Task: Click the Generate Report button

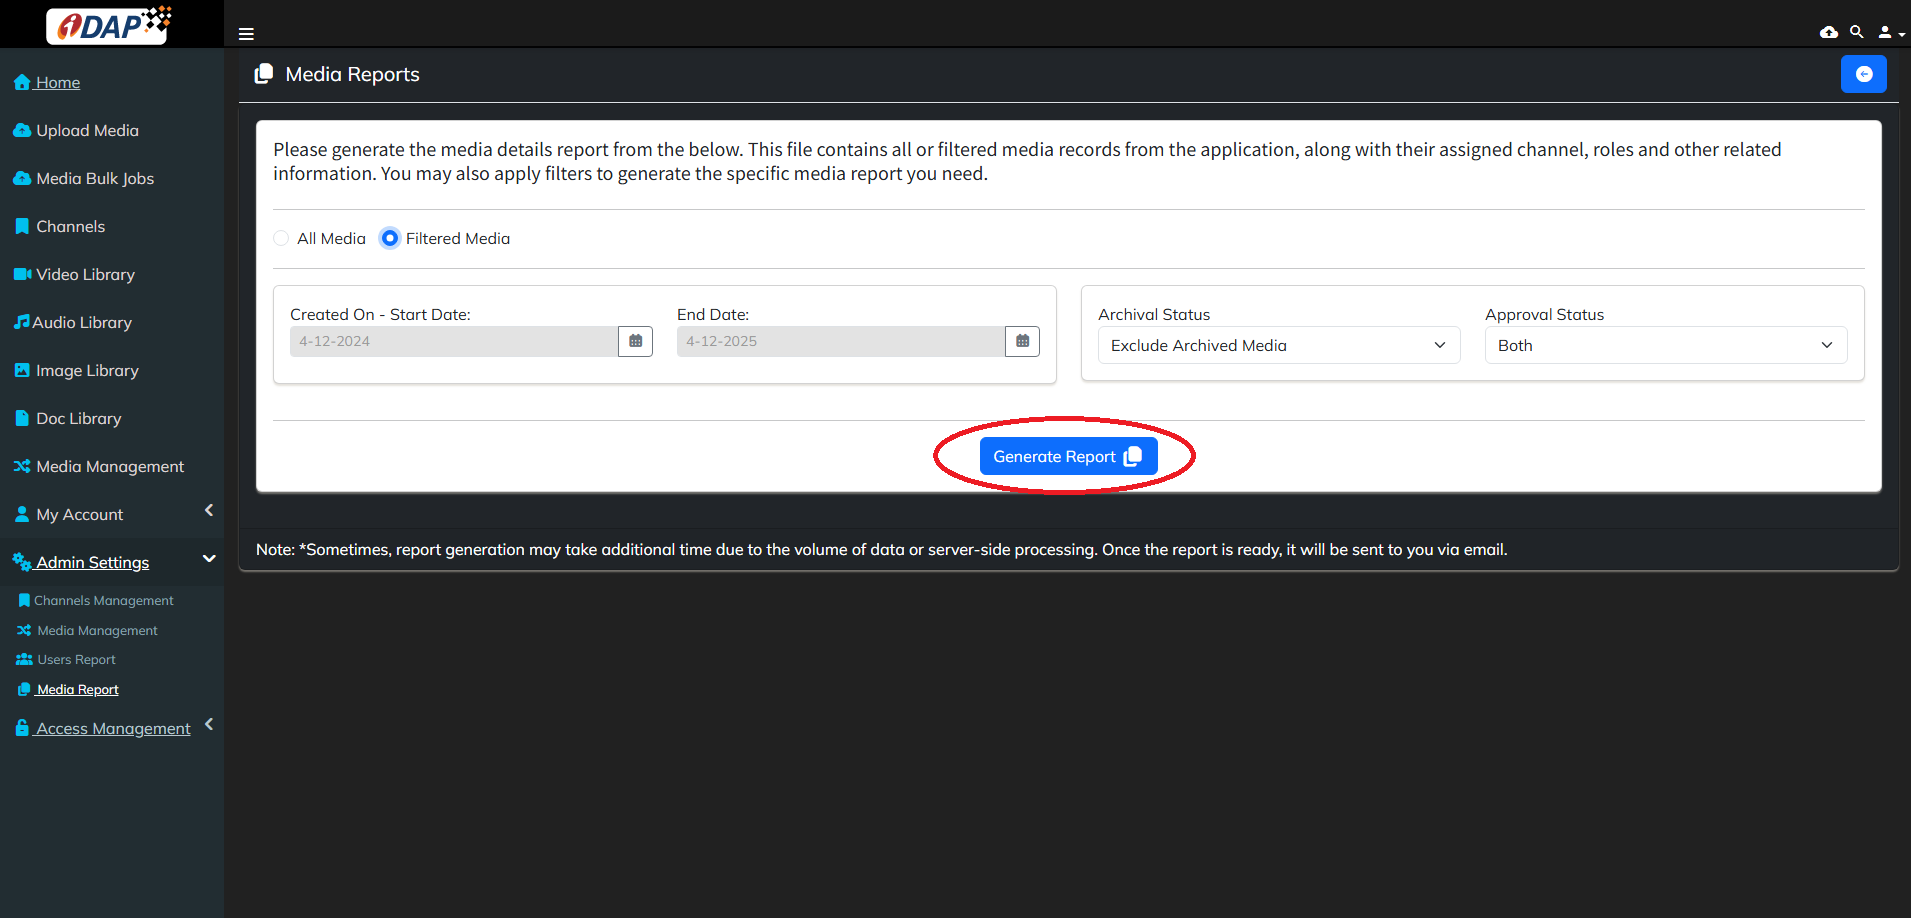Action: click(x=1067, y=456)
